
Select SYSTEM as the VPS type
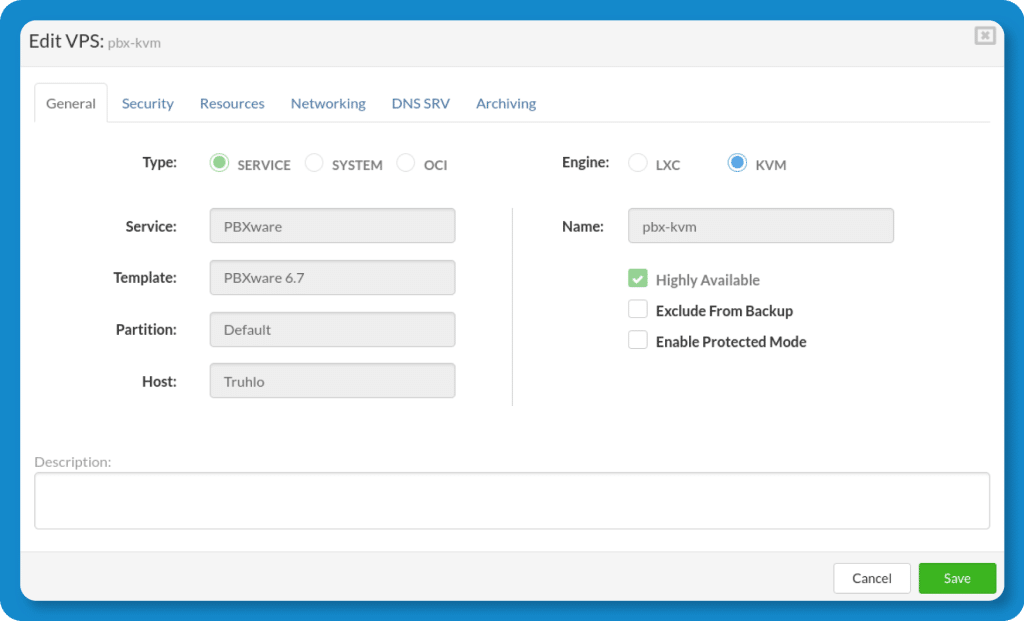[313, 163]
